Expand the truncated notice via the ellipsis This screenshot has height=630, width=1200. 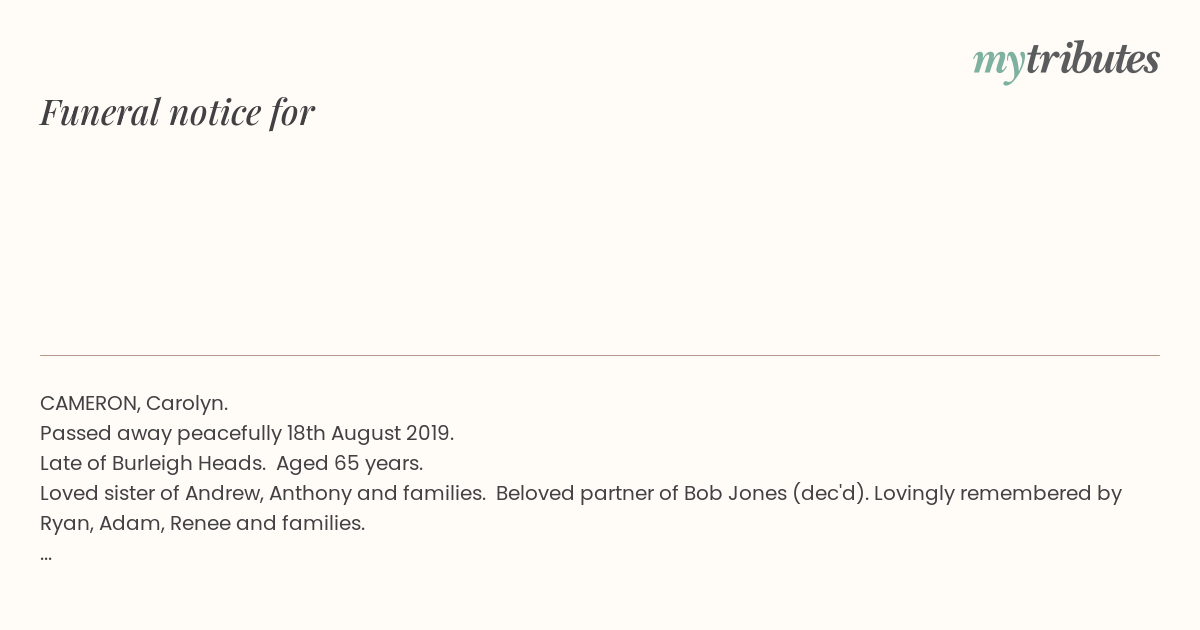pos(46,556)
